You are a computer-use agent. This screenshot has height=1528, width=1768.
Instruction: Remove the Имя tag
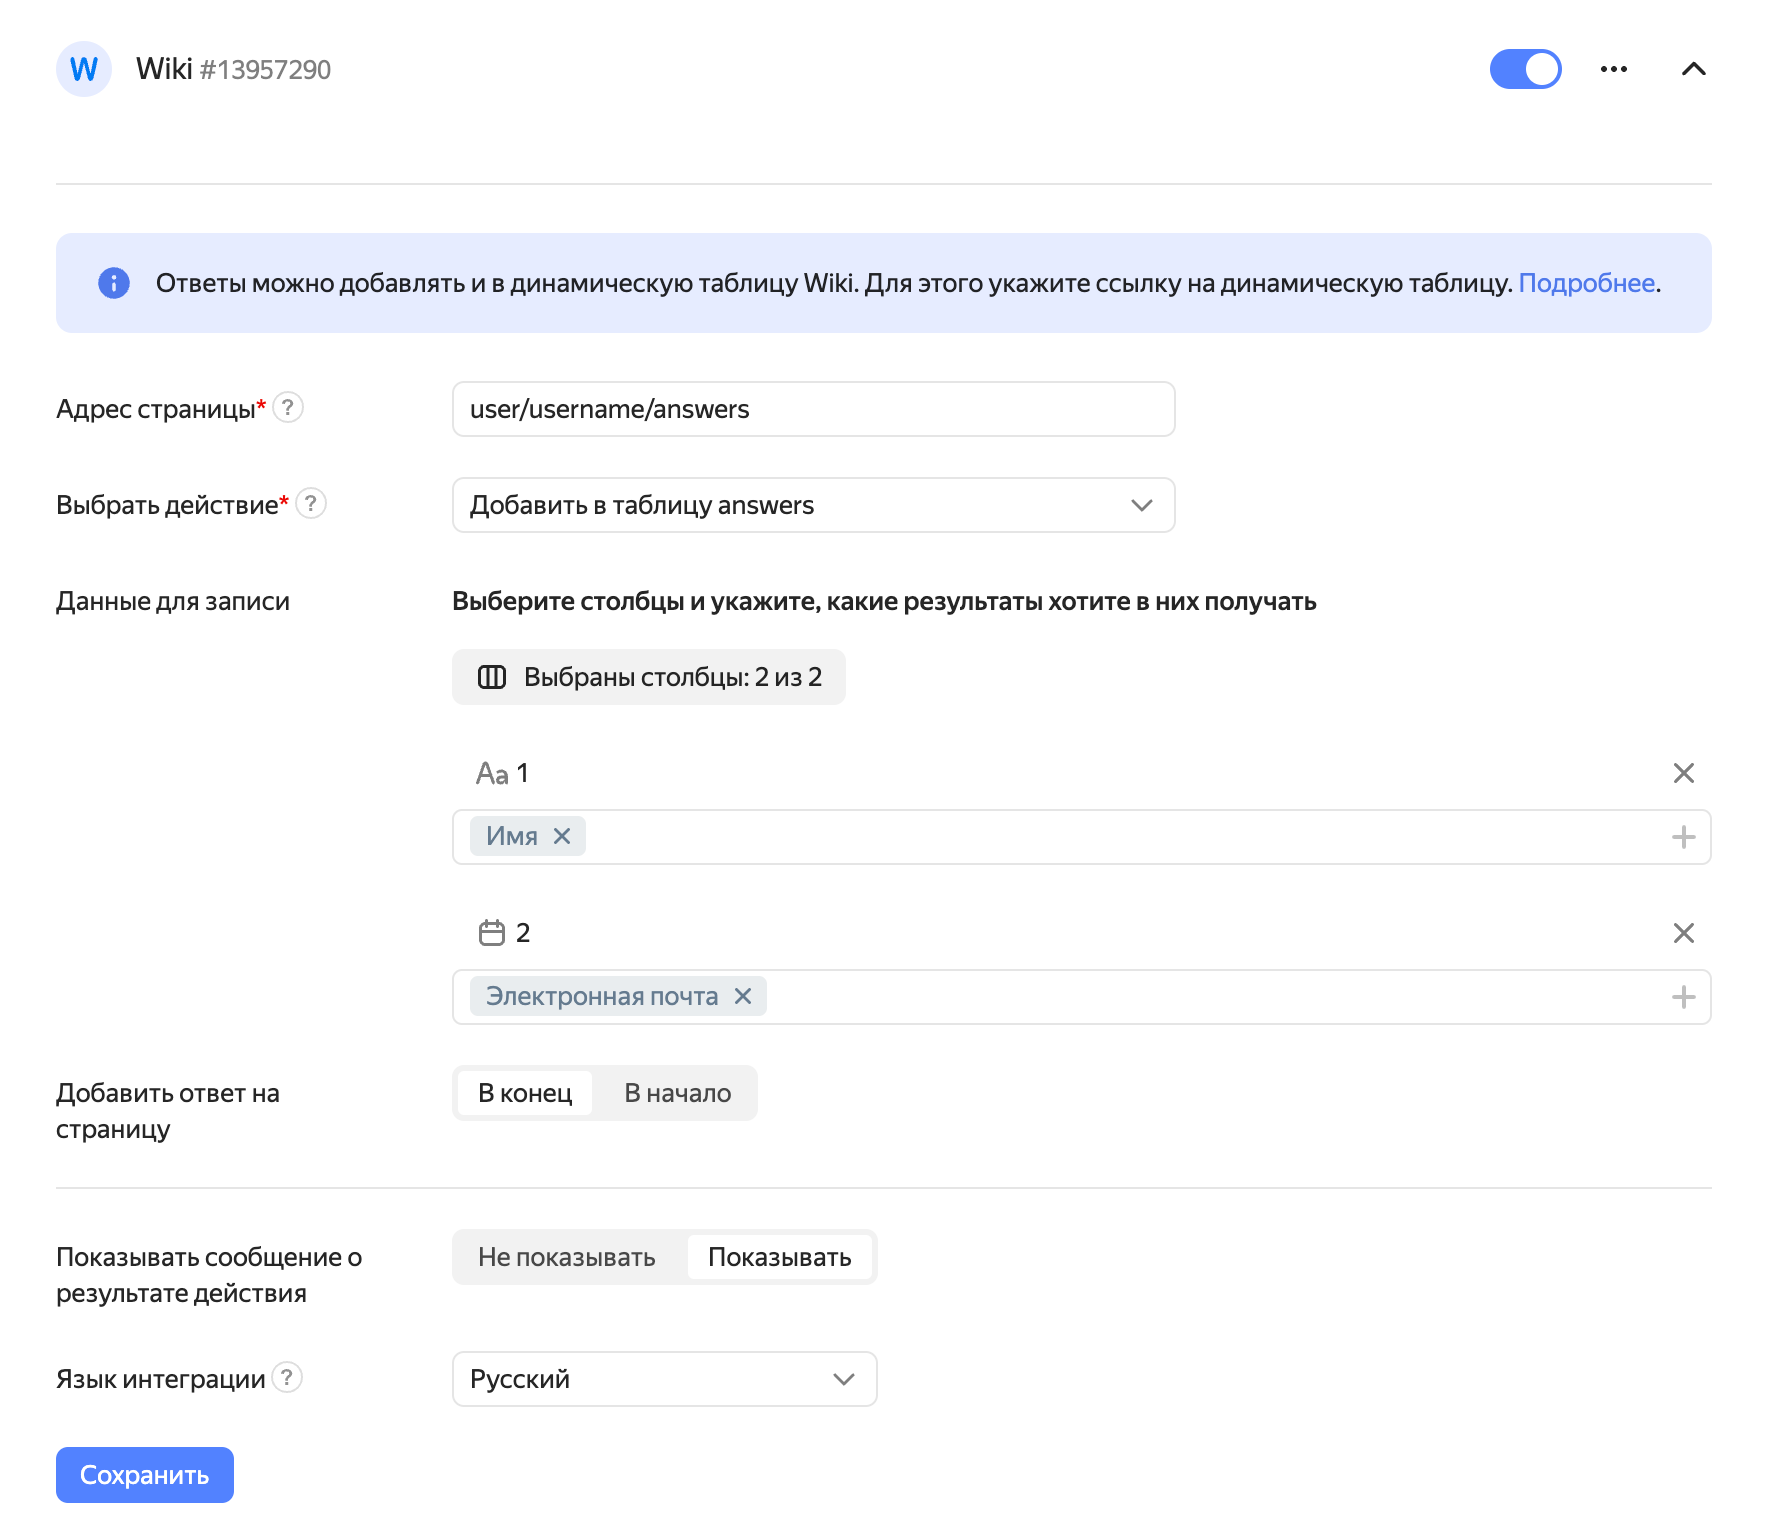pos(562,836)
